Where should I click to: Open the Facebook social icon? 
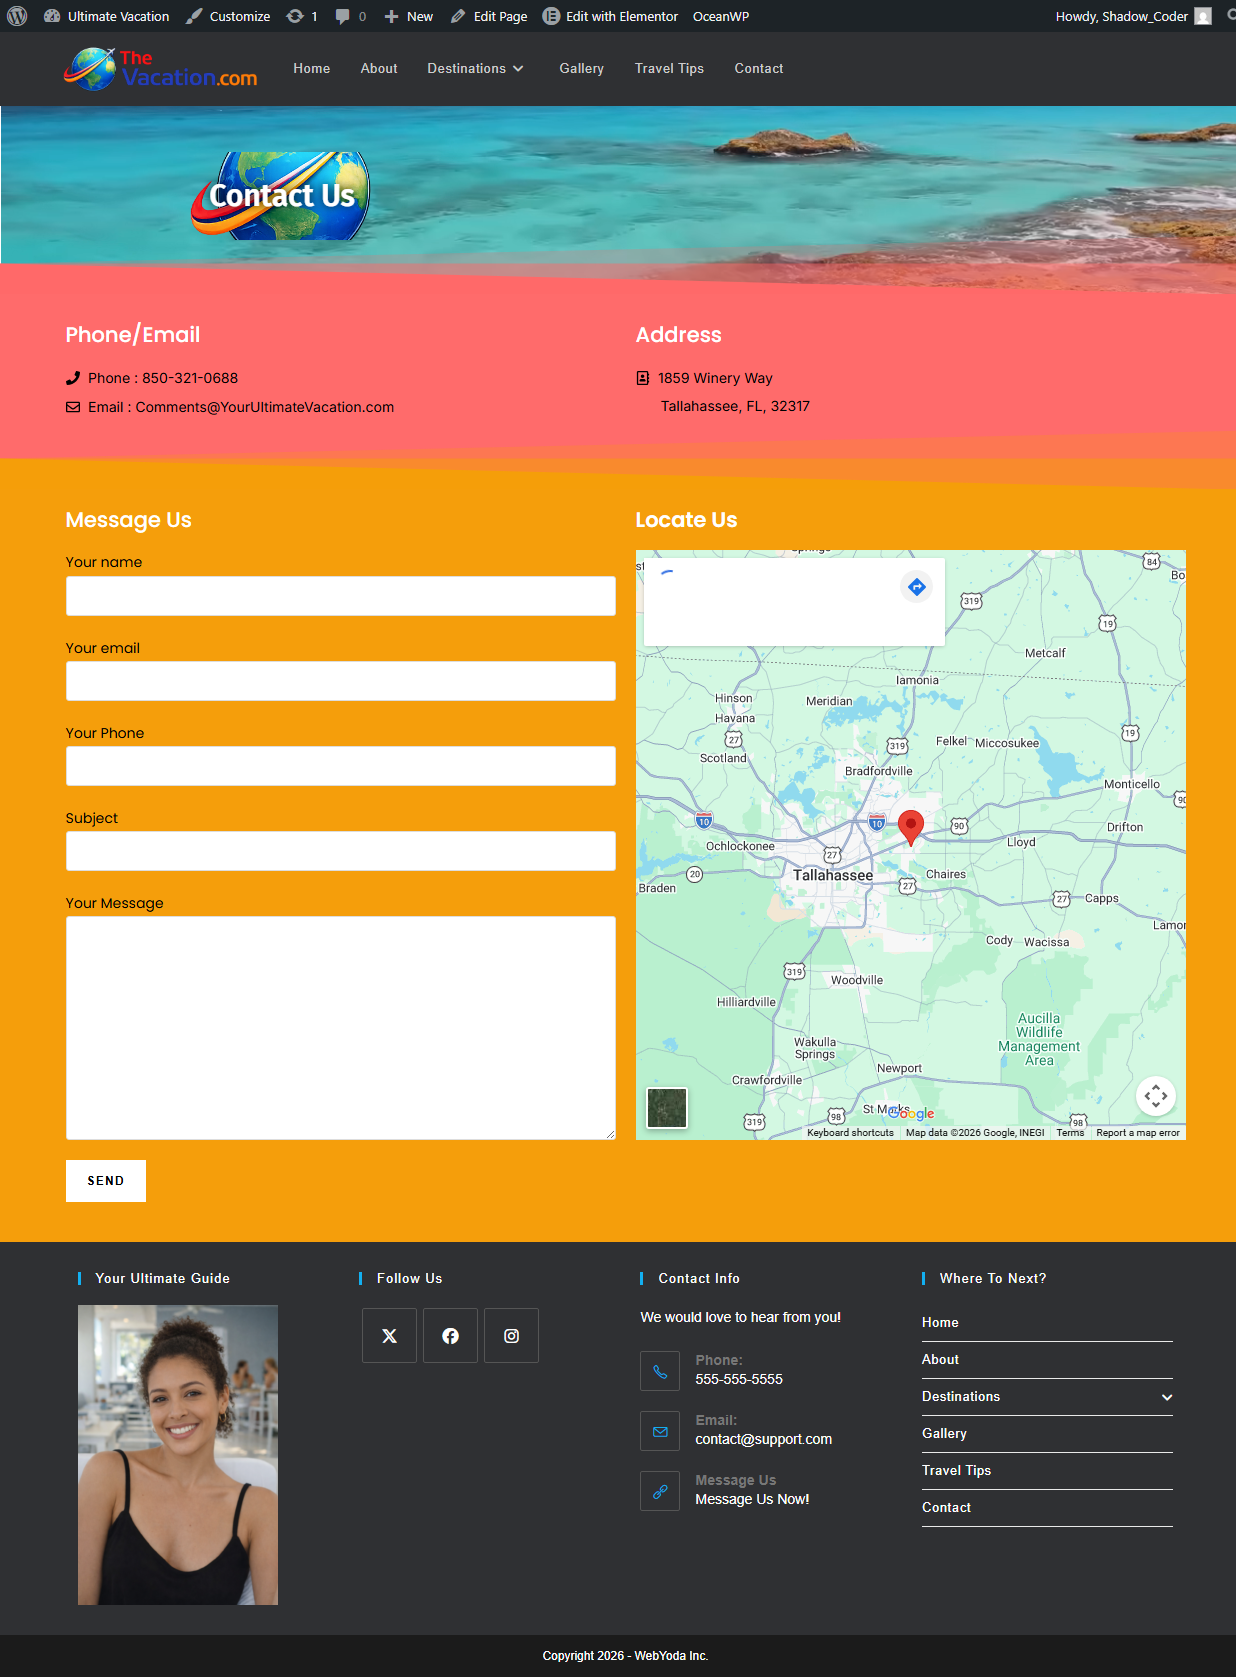pyautogui.click(x=450, y=1336)
